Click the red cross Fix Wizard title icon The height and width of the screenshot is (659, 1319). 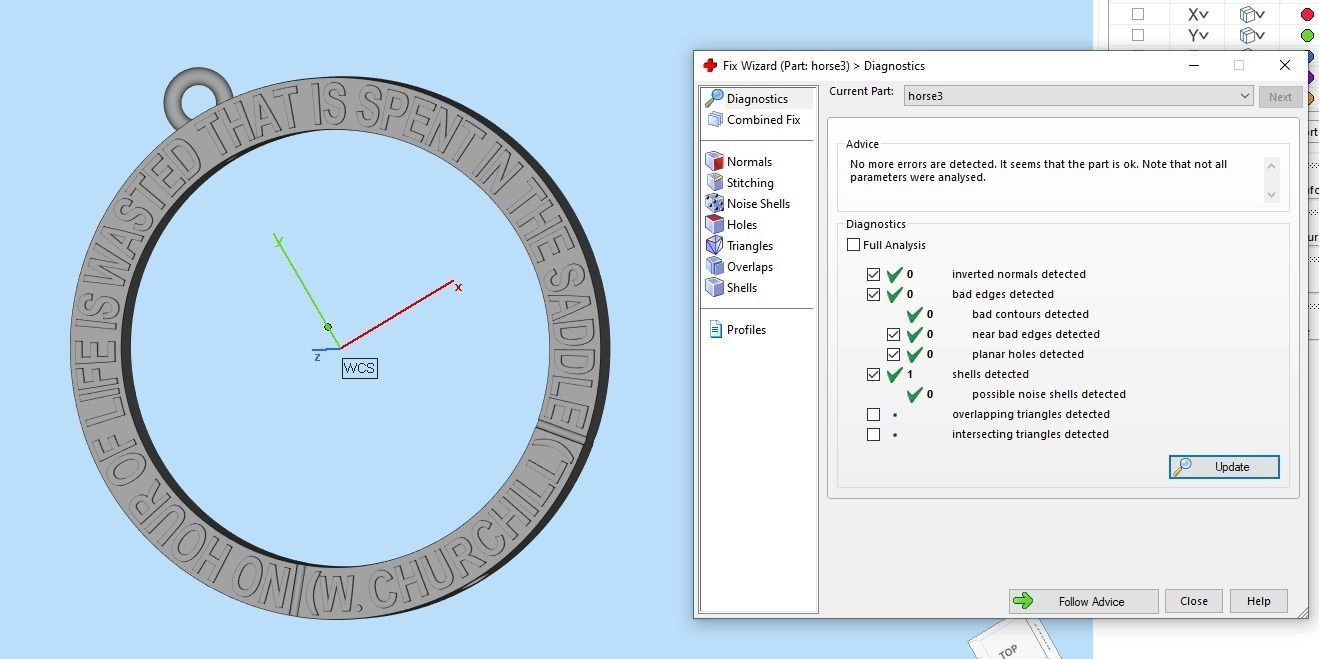tap(710, 65)
